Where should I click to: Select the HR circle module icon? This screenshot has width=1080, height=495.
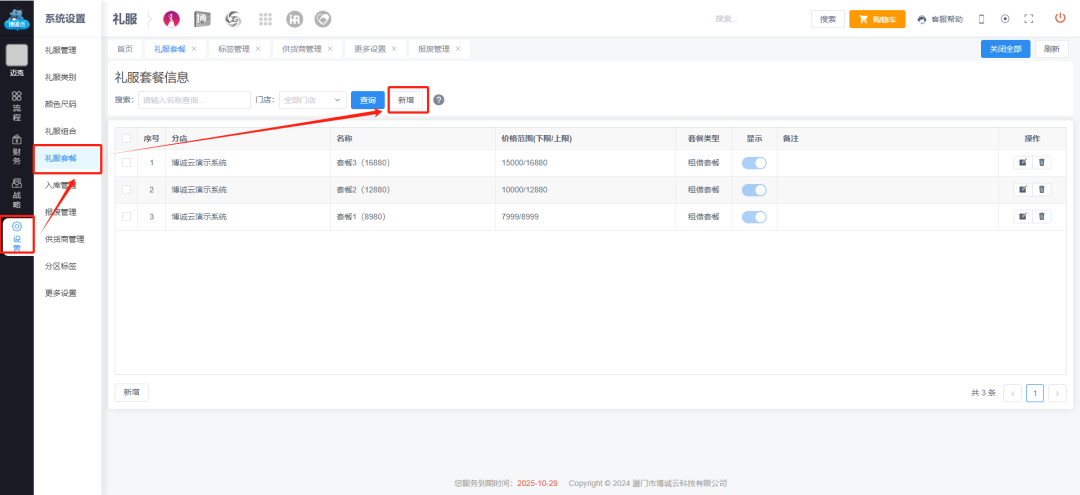(295, 19)
